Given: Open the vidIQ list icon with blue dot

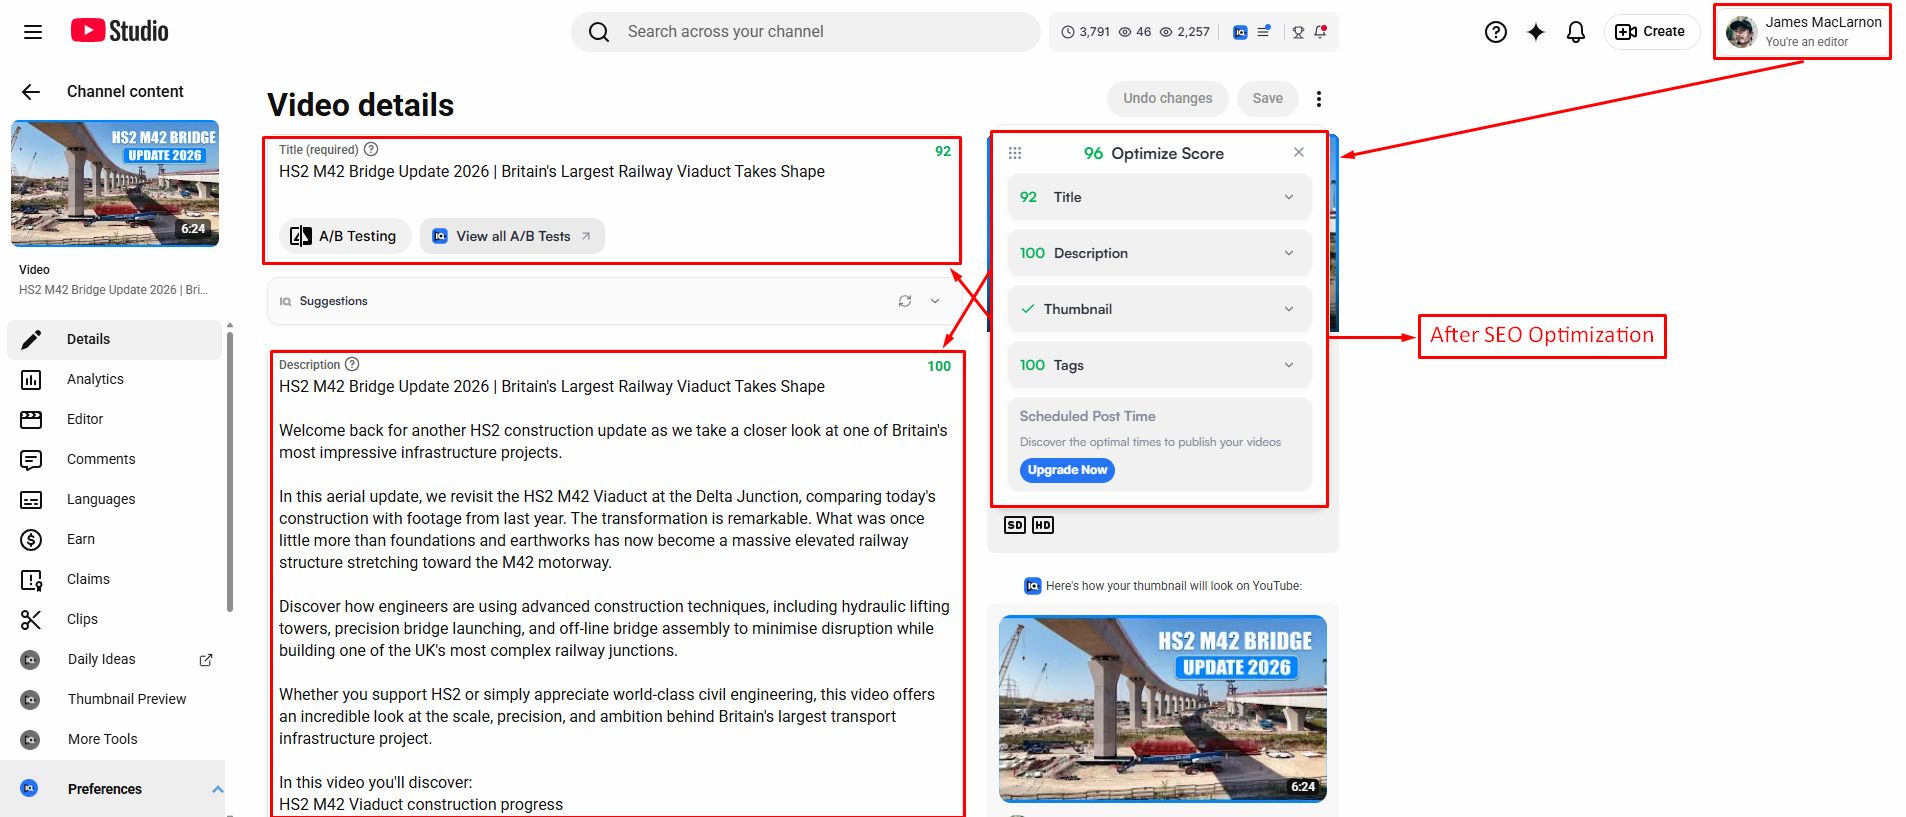Looking at the screenshot, I should [1264, 32].
